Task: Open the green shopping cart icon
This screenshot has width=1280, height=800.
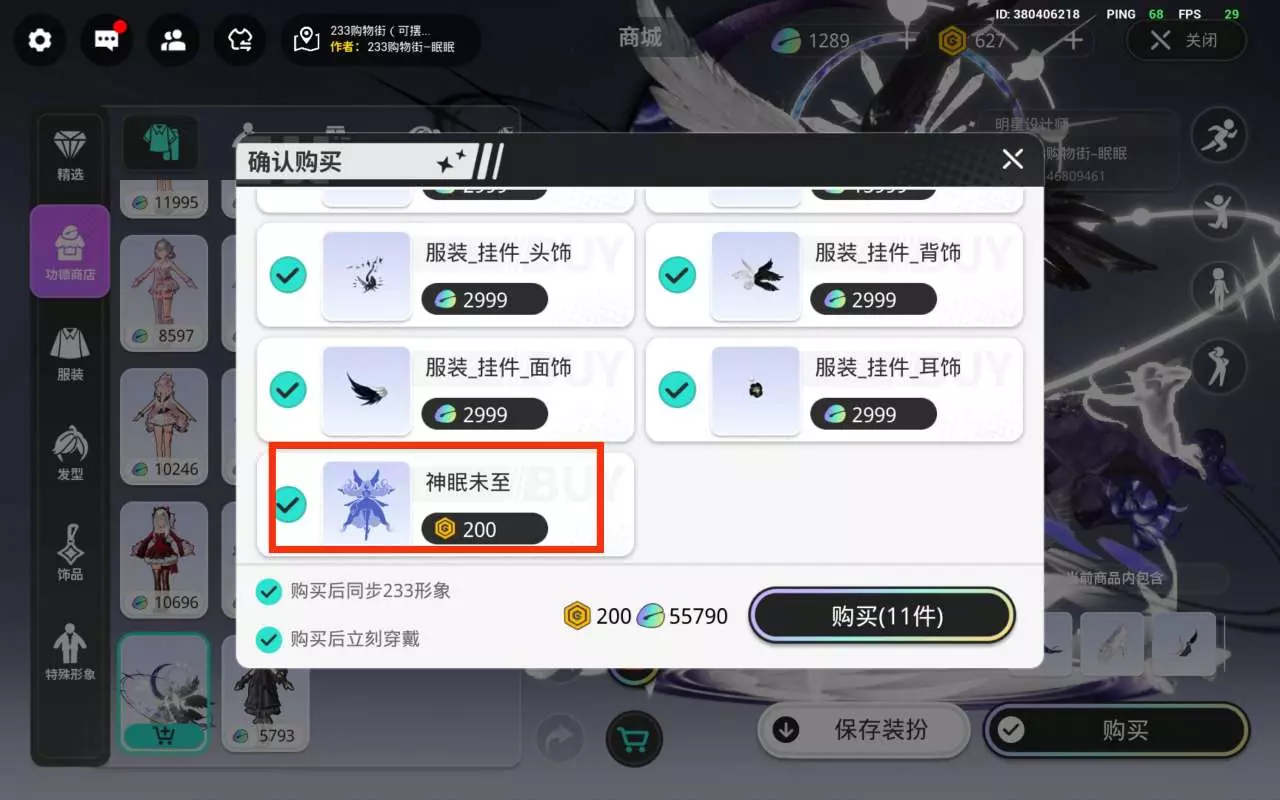Action: point(632,740)
